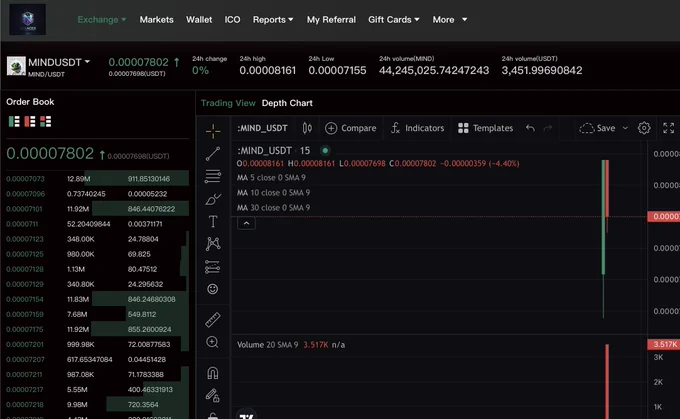Toggle stay in drawing mode
Viewport: 680px width, 419px height.
[x=212, y=395]
